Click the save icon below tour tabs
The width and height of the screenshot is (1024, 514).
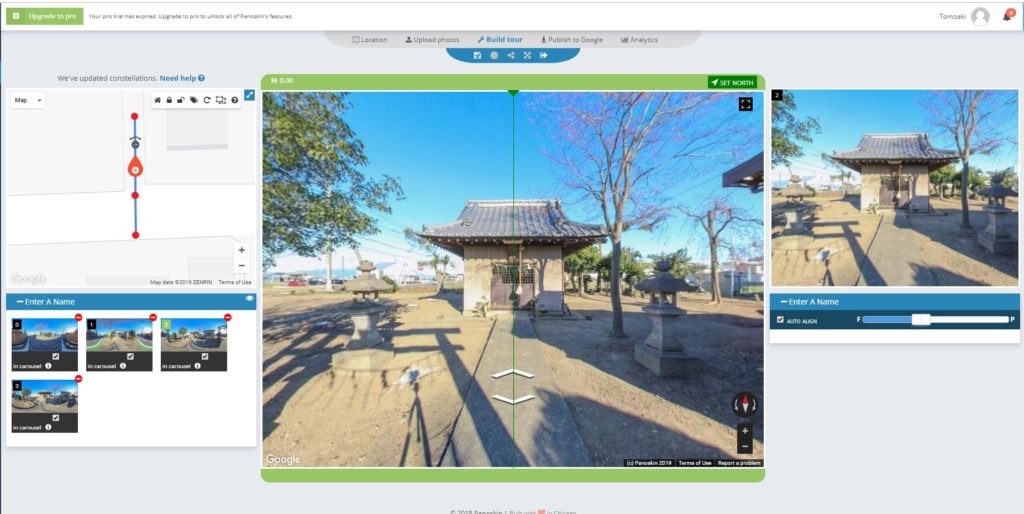point(477,55)
